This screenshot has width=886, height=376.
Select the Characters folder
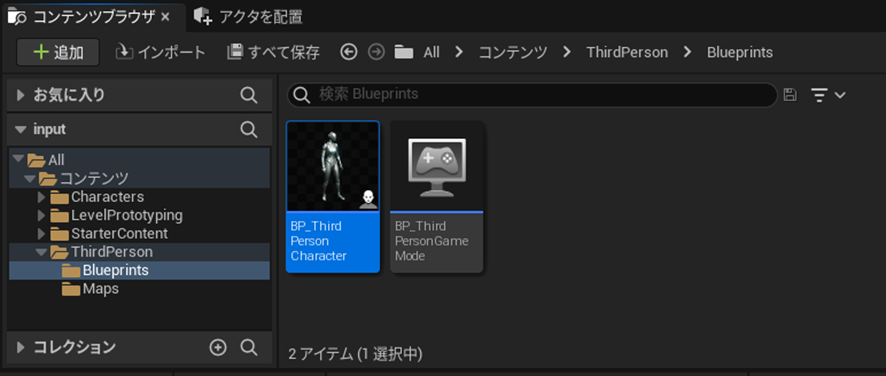[x=140, y=197]
